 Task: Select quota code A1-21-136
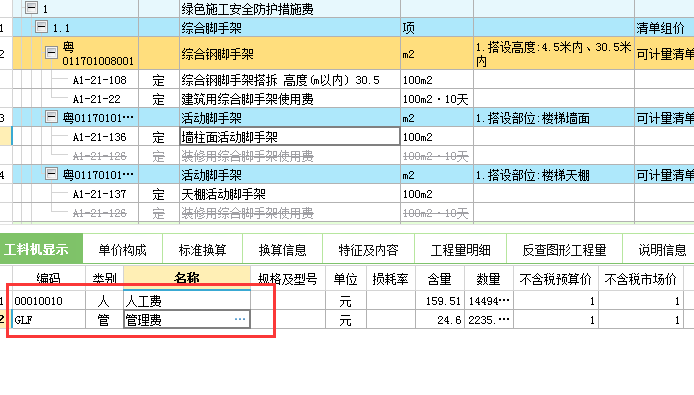click(x=100, y=137)
